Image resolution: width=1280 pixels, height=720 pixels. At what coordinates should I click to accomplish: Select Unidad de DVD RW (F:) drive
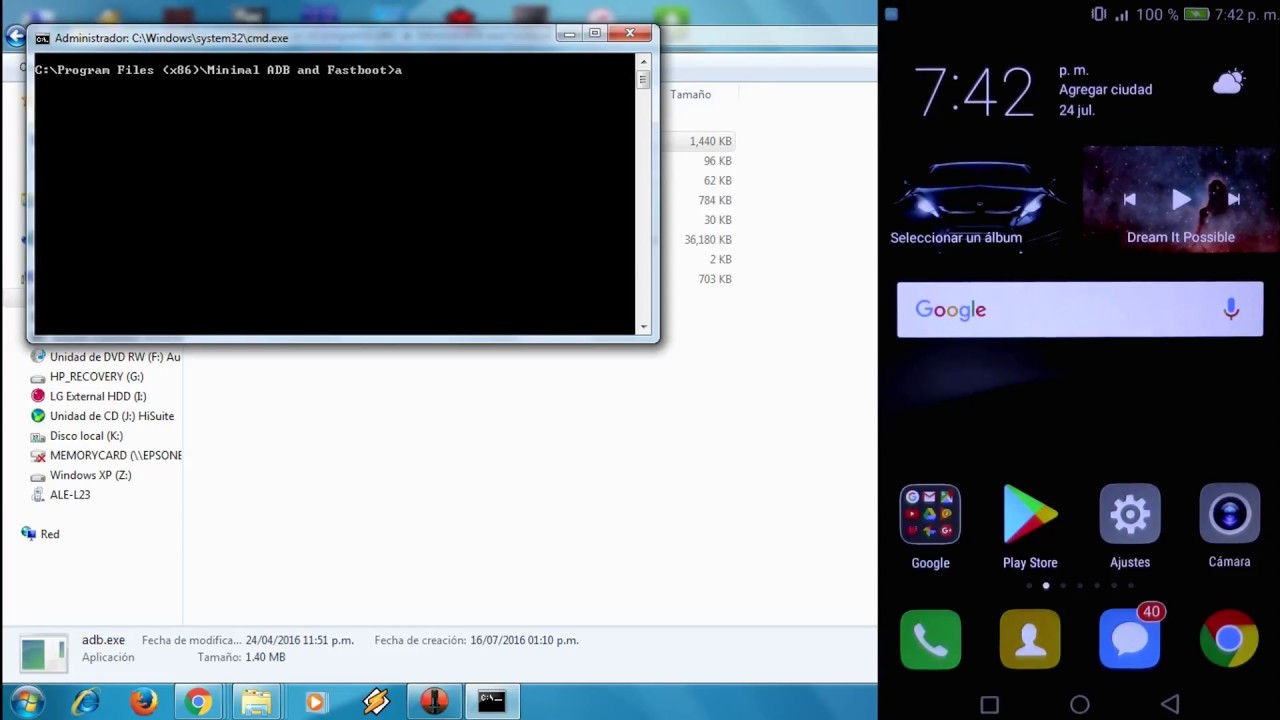(105, 357)
